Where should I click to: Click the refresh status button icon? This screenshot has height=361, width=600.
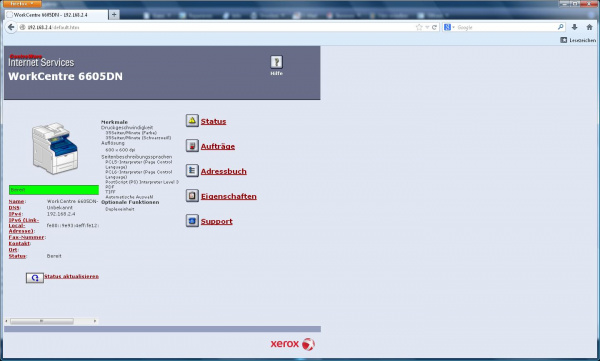click(x=35, y=278)
